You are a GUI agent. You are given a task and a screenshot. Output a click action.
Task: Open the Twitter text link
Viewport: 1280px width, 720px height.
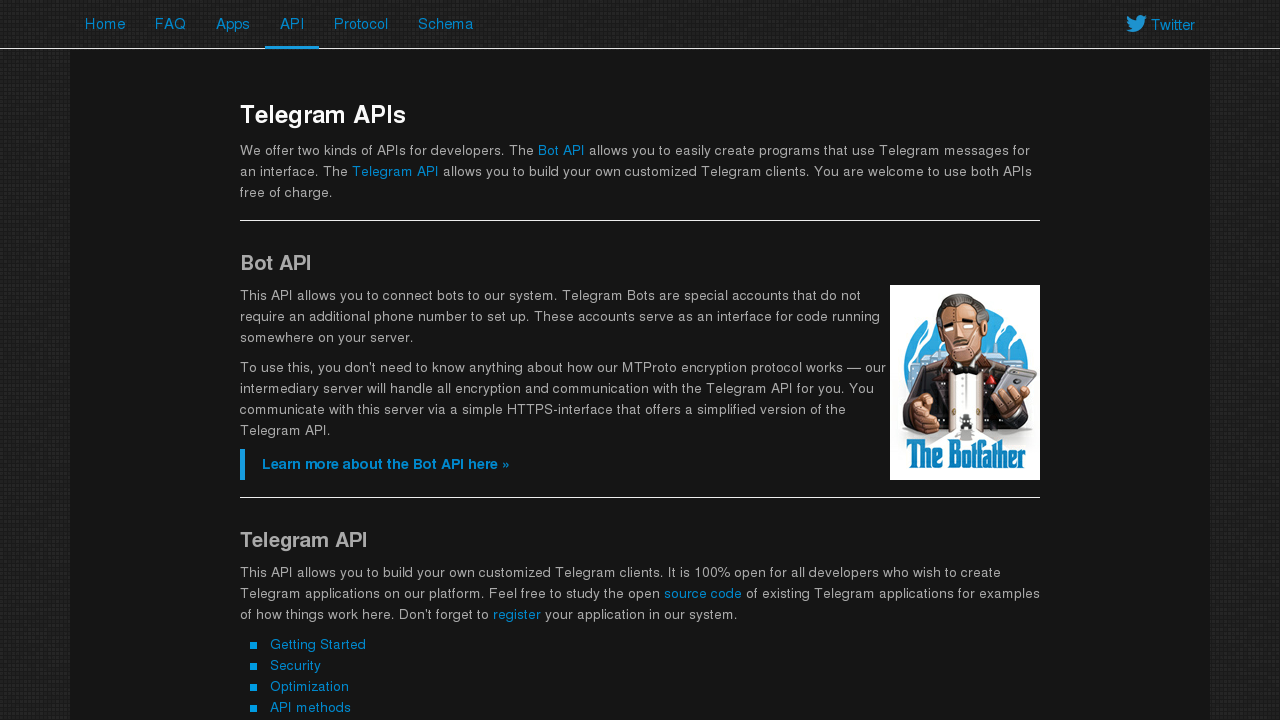point(1173,25)
